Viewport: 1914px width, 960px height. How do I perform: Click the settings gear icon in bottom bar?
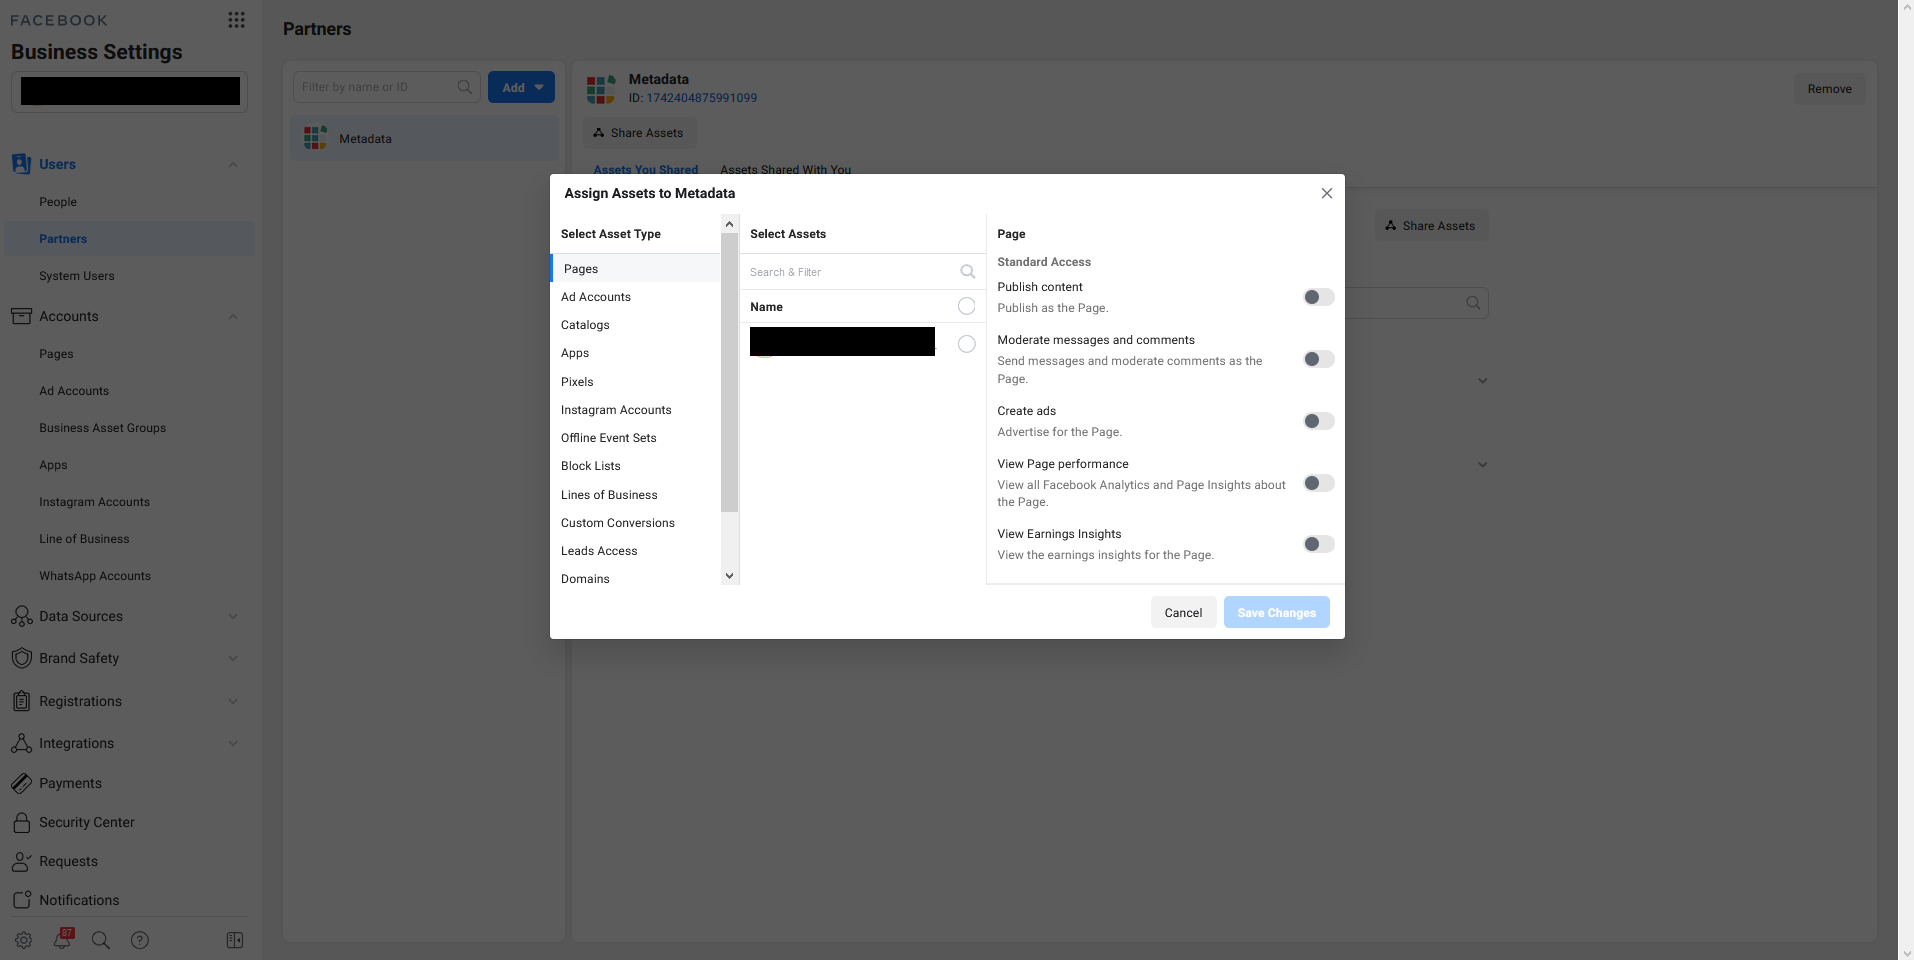[x=24, y=940]
